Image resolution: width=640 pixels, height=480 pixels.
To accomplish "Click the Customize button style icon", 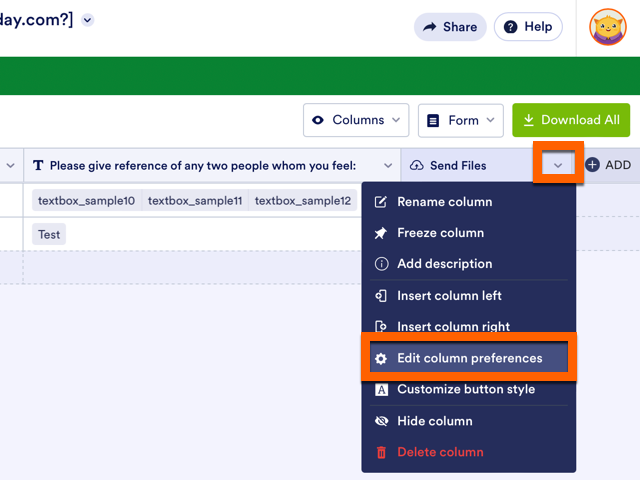I will pyautogui.click(x=381, y=390).
